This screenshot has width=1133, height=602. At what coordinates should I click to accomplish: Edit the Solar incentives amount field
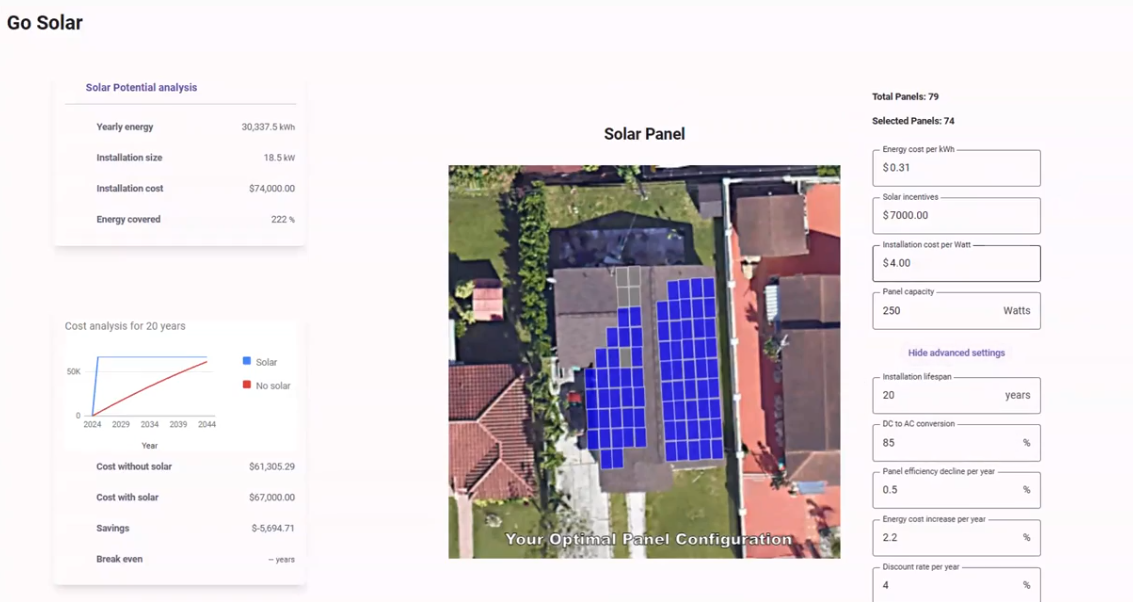click(955, 215)
